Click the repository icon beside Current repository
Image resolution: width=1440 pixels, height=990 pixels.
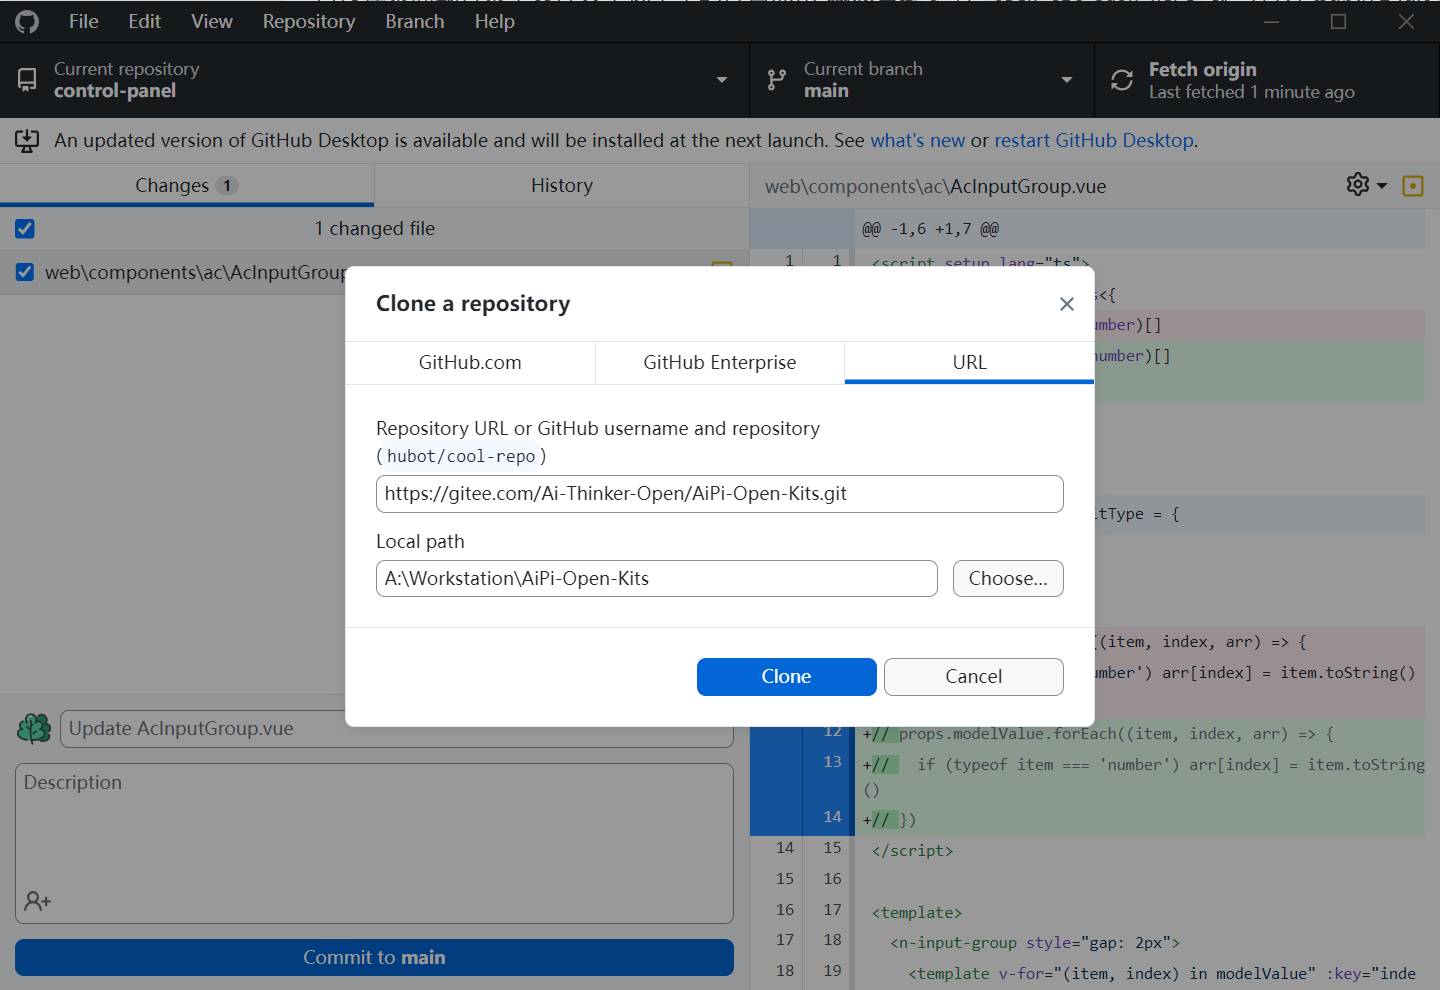pyautogui.click(x=27, y=80)
